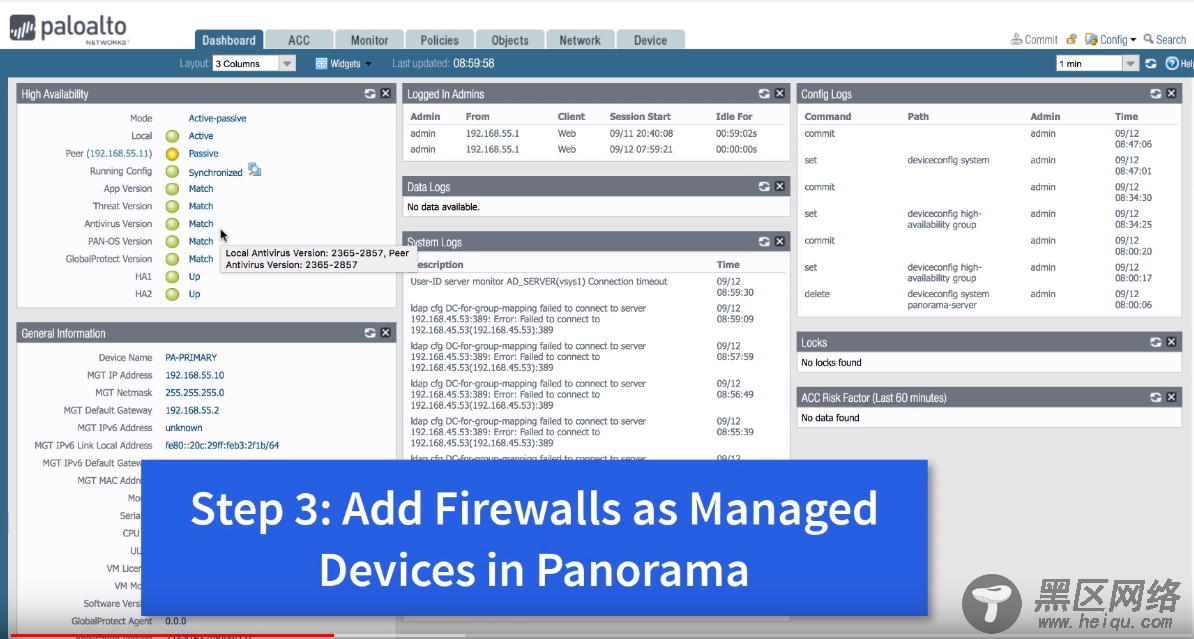Screen dimensions: 1194x639
Task: Refresh the Locks widget
Action: point(1156,343)
